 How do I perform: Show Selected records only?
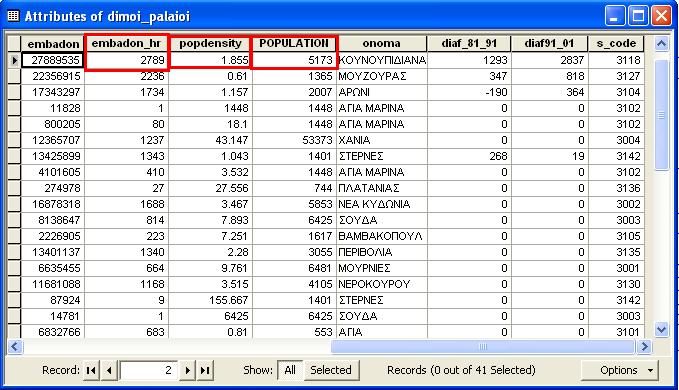point(331,371)
